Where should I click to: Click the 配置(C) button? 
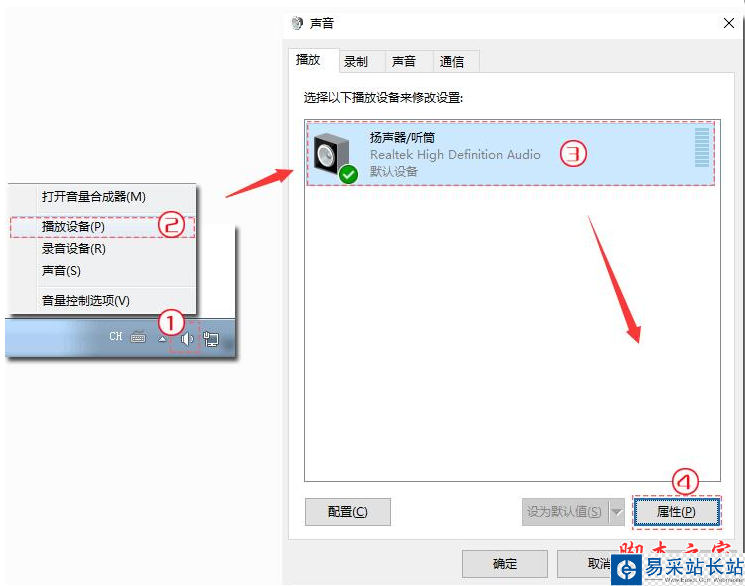(348, 512)
